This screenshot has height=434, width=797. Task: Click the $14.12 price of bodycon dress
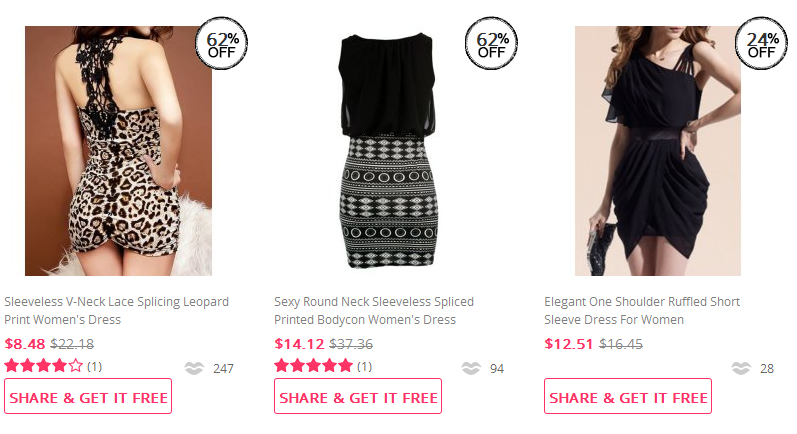[299, 344]
